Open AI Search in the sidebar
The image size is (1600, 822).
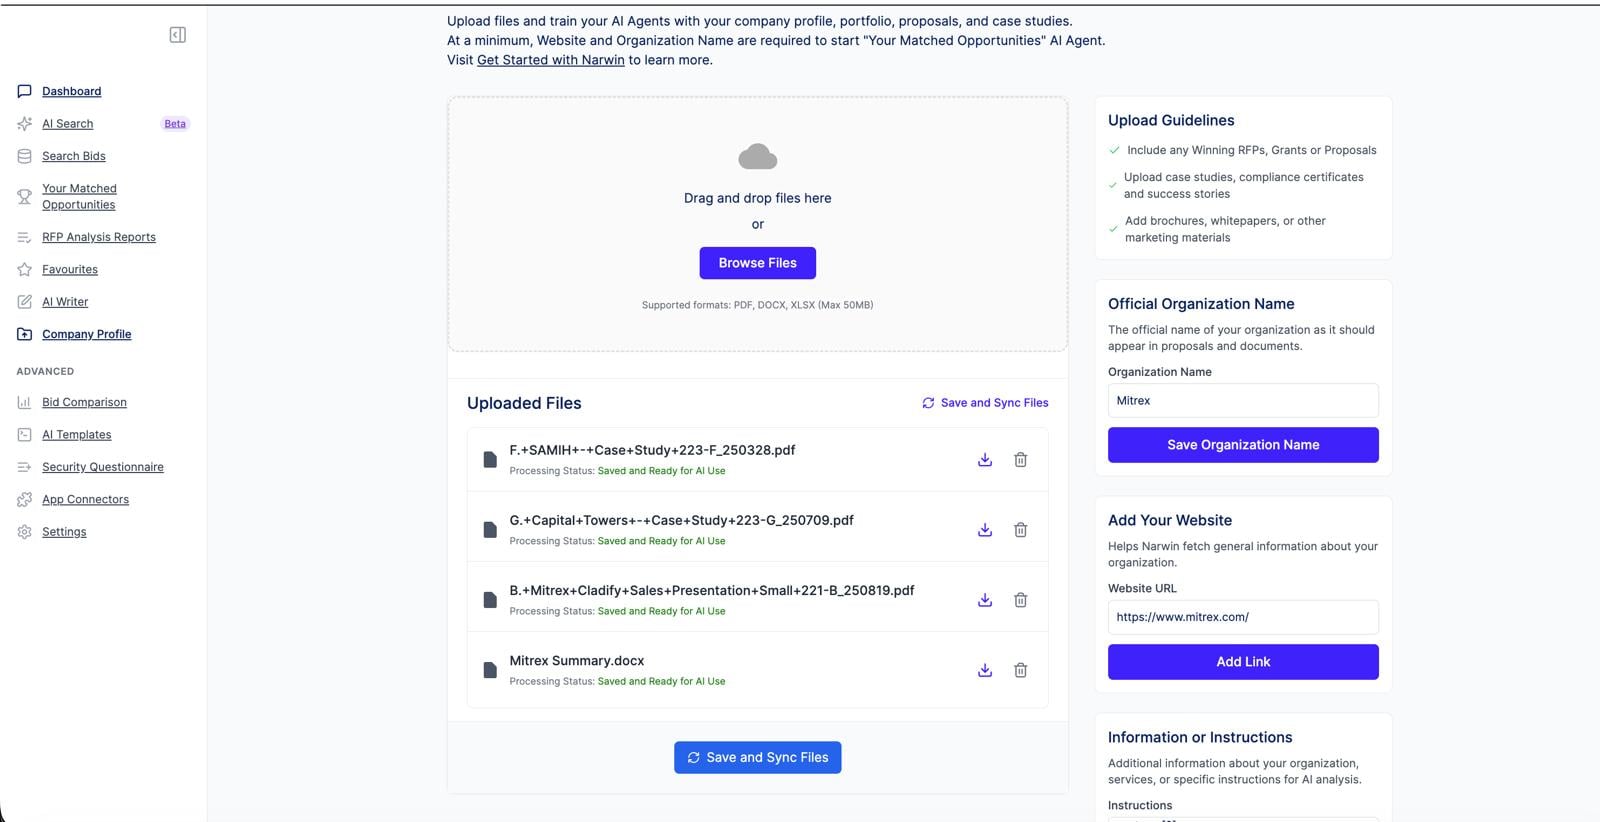67,124
